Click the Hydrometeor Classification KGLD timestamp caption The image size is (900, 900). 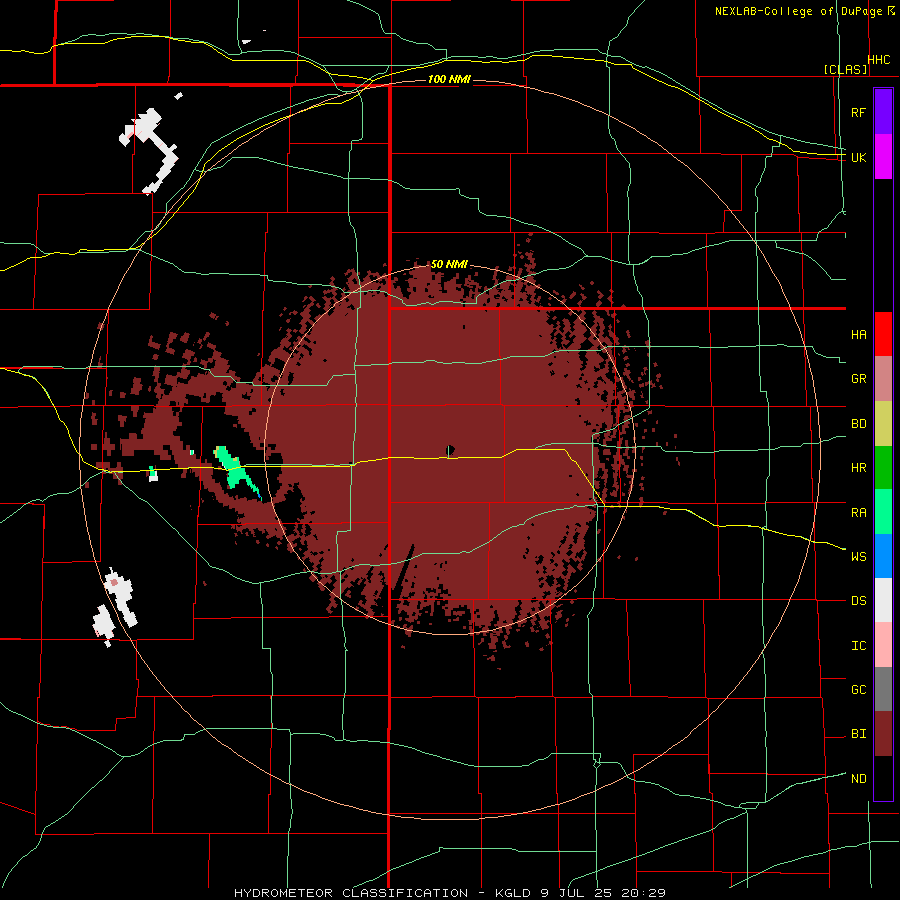point(450,893)
